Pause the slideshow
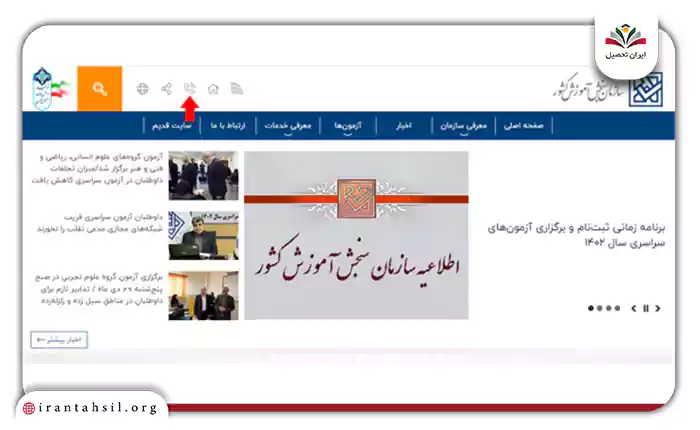The width and height of the screenshot is (700, 430). tap(646, 308)
